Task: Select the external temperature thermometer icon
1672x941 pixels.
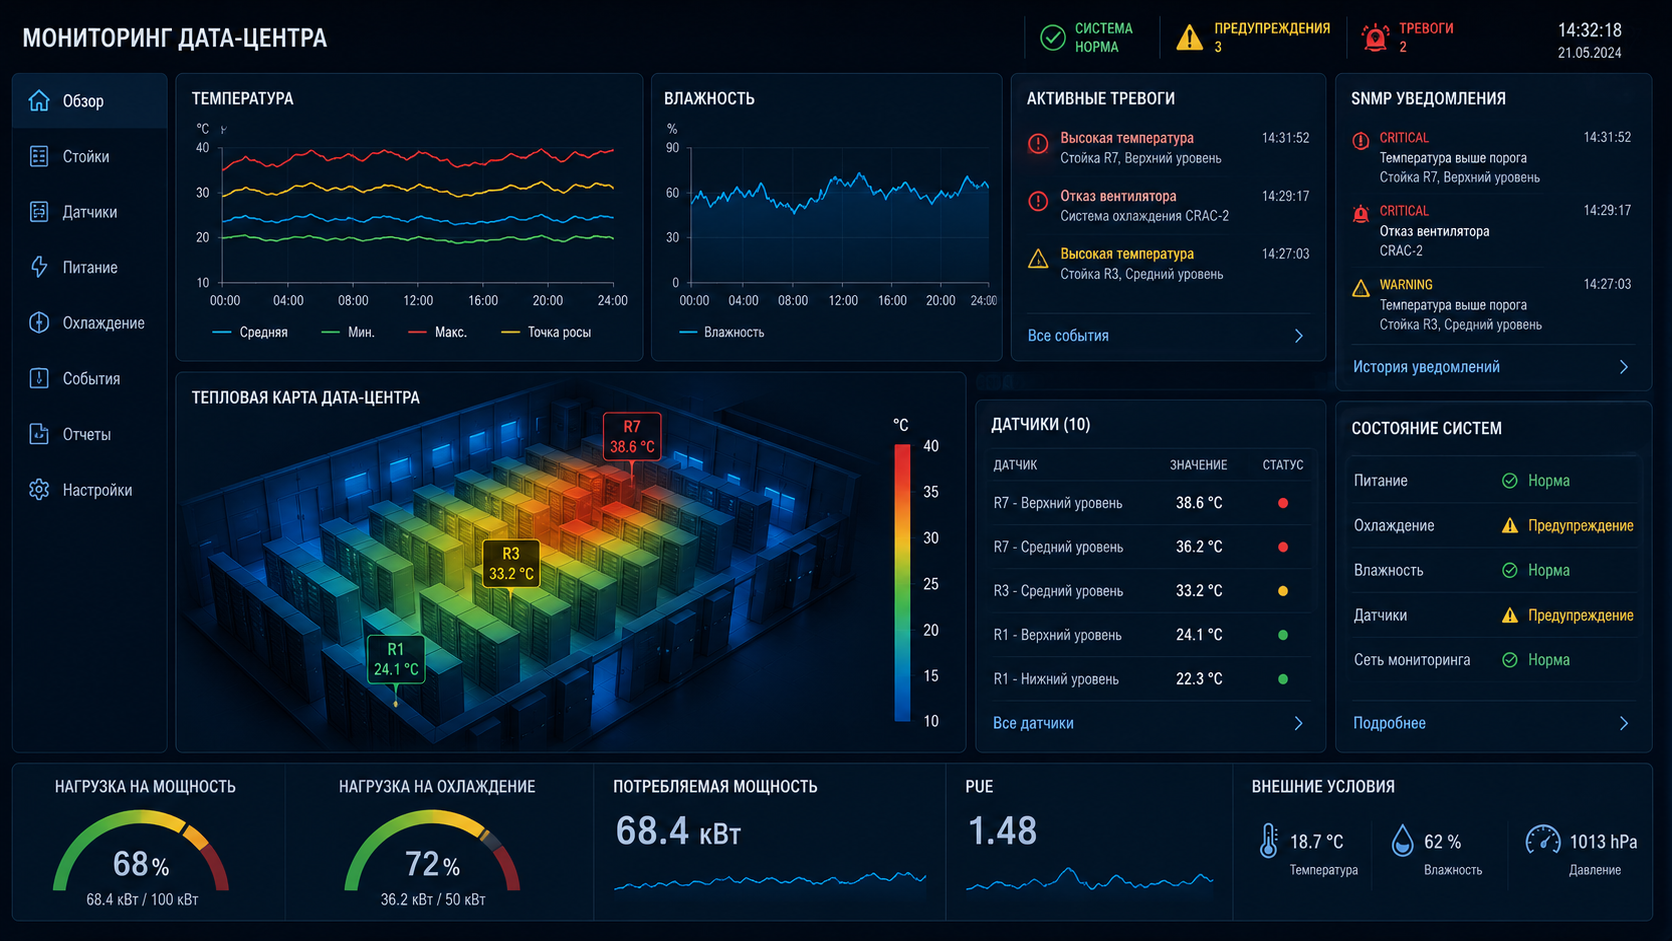Action: [1268, 841]
